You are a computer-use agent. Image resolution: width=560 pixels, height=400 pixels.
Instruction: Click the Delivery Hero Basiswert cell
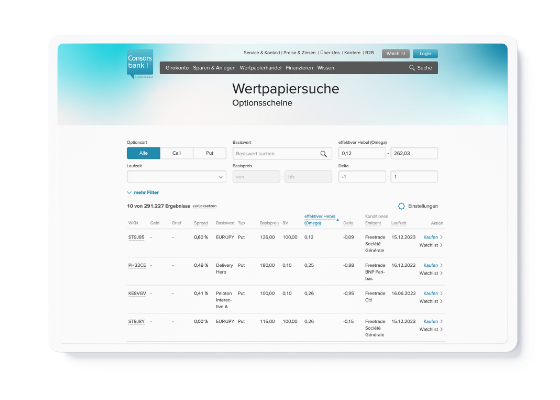tap(224, 269)
